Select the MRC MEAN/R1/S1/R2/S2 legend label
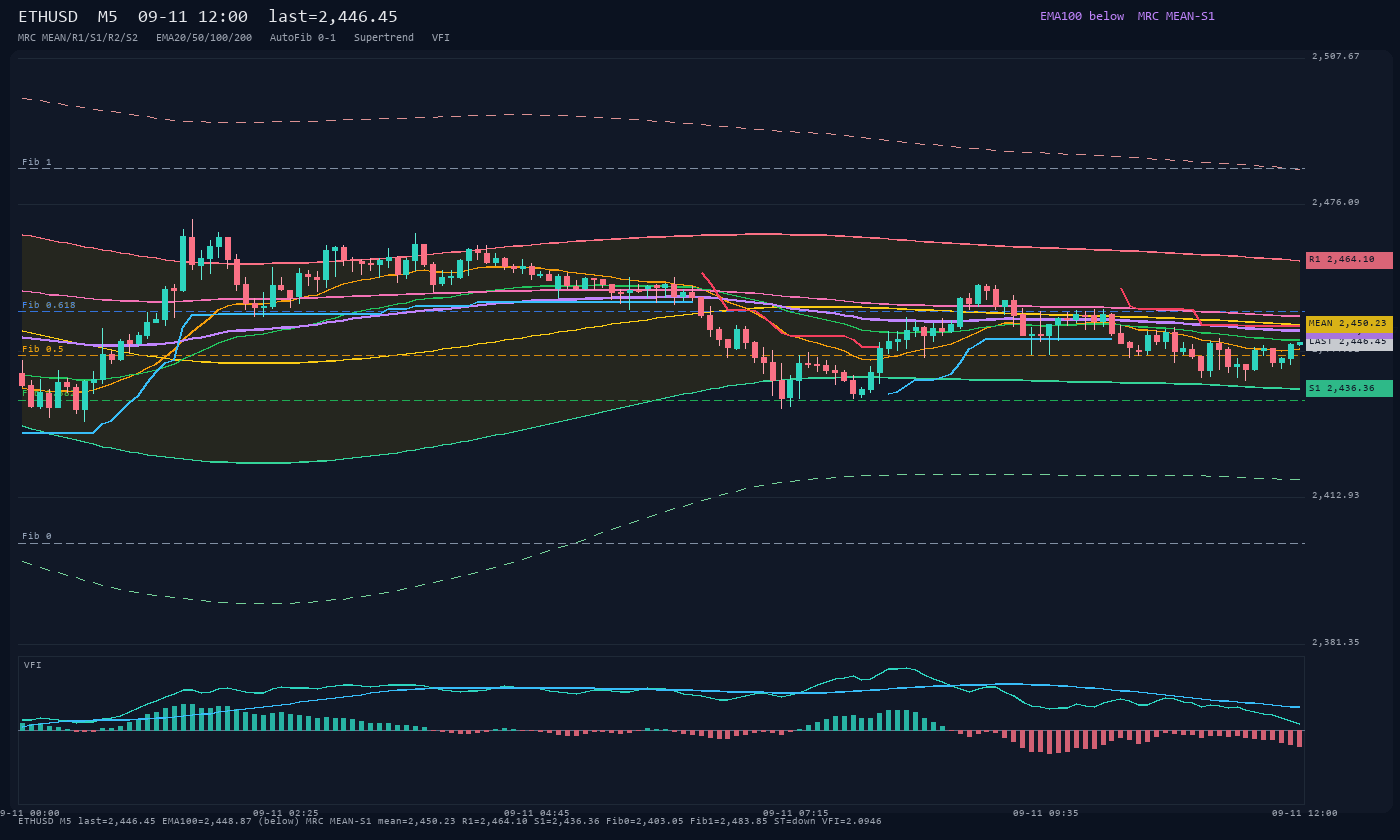 coord(78,37)
